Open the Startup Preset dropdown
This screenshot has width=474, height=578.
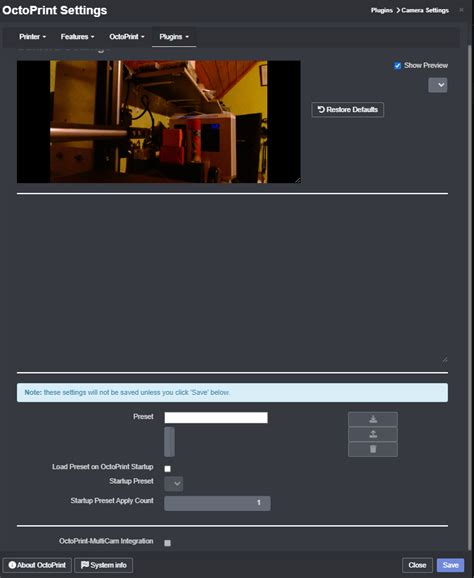pyautogui.click(x=174, y=483)
